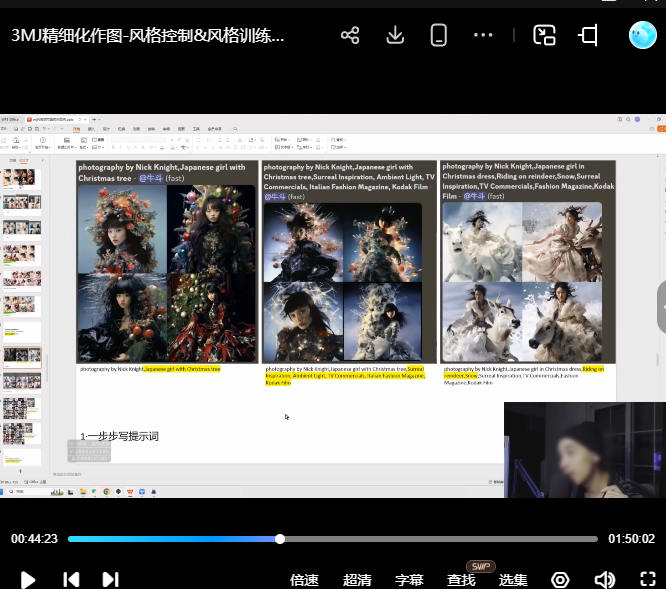Toggle the circular ring icon beside volume
The width and height of the screenshot is (666, 589).
(560, 579)
